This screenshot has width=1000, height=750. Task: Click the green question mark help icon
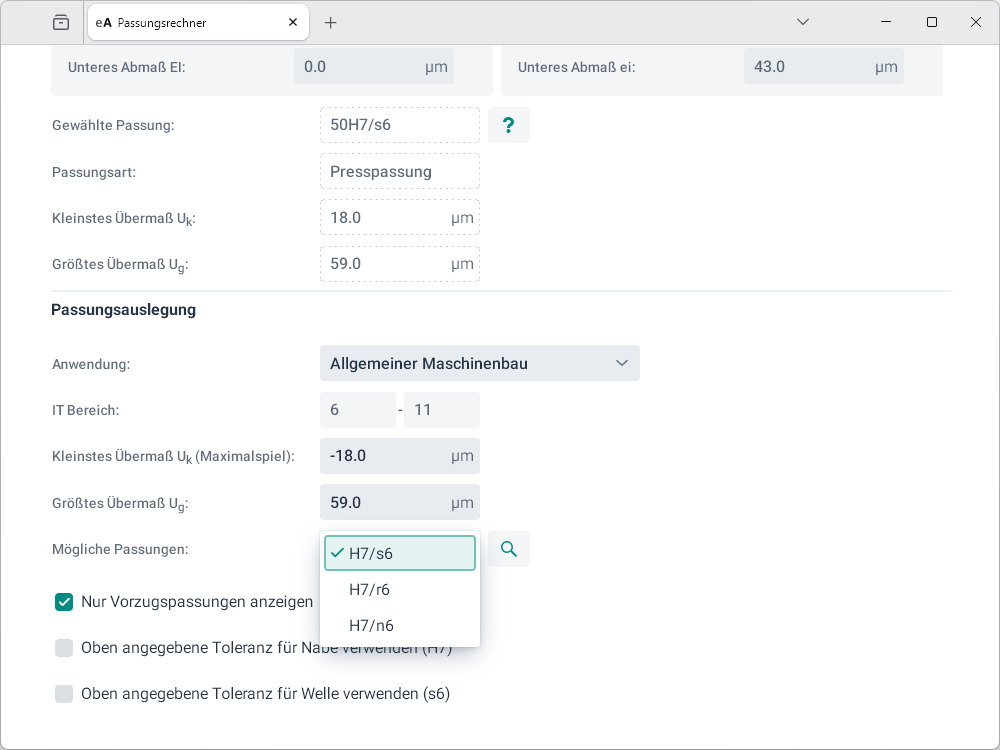pyautogui.click(x=508, y=125)
